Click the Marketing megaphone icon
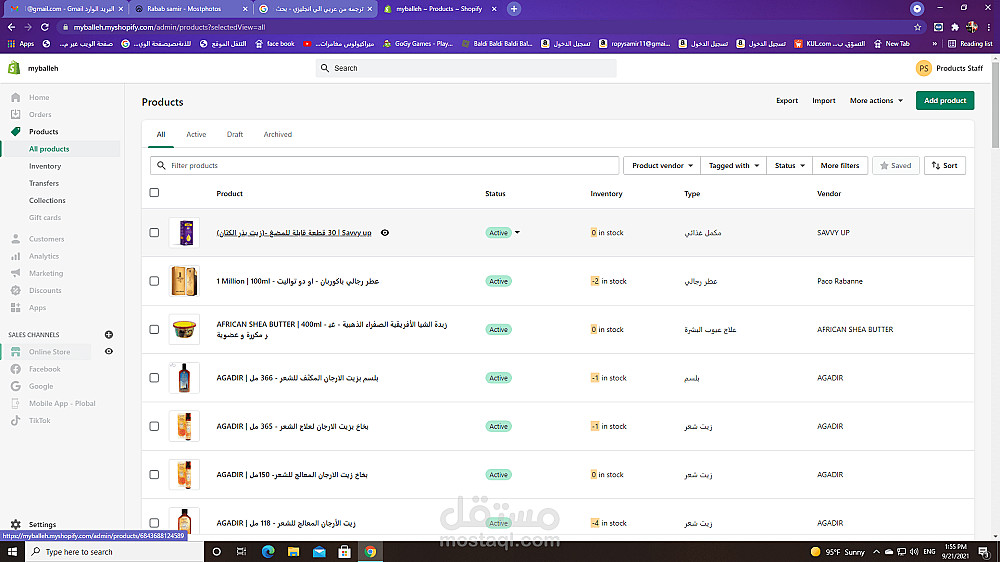The width and height of the screenshot is (1000, 562). [x=16, y=273]
